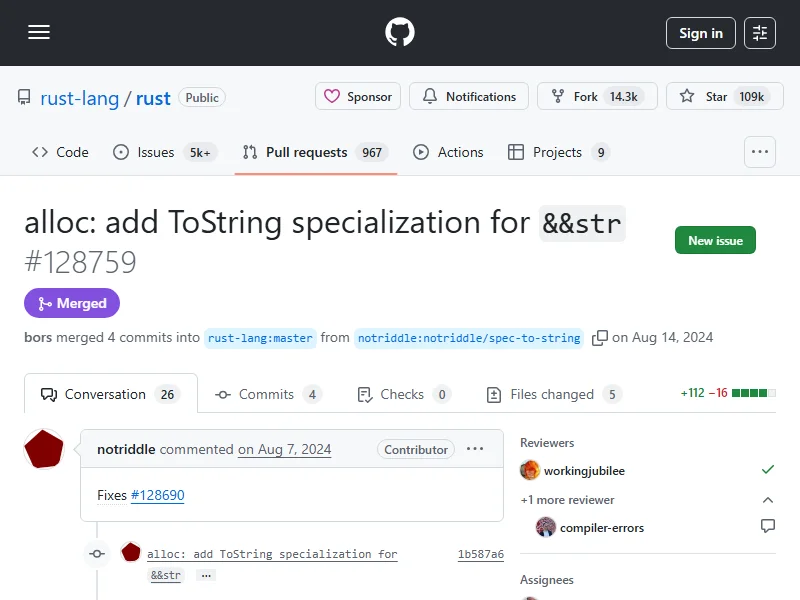This screenshot has height=600, width=800.
Task: Open linked issue #128690
Action: click(x=157, y=495)
